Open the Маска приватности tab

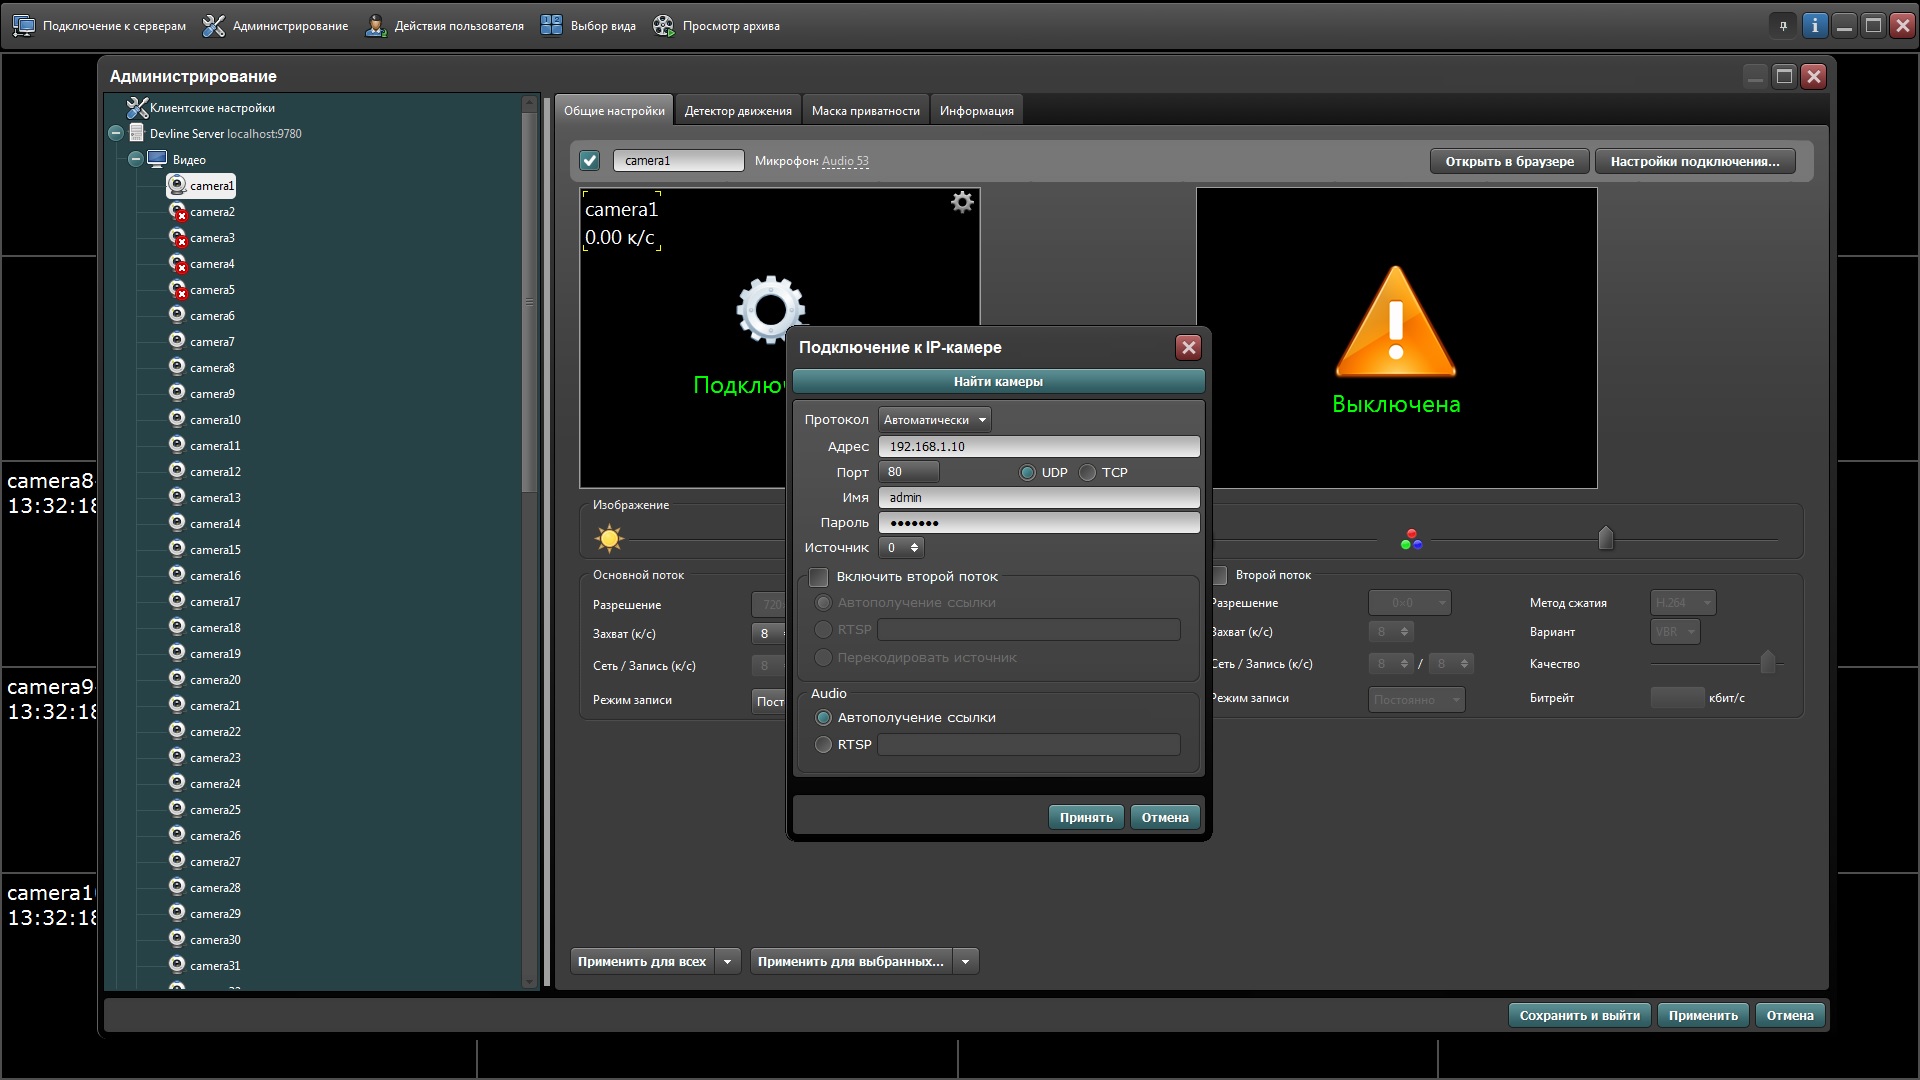click(x=865, y=111)
